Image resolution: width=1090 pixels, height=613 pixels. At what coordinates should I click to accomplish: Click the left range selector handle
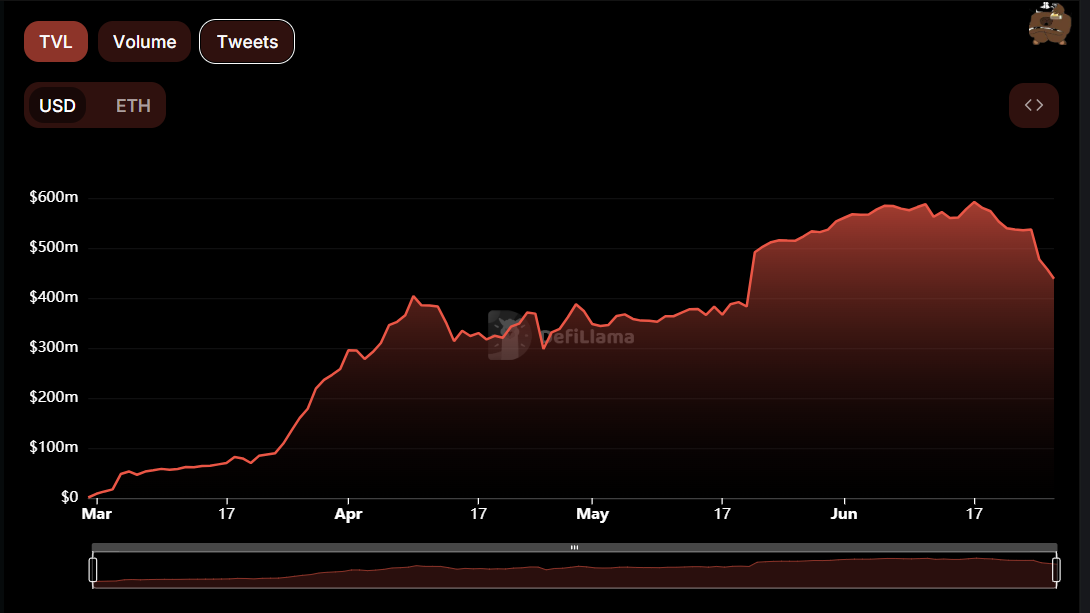tap(92, 569)
